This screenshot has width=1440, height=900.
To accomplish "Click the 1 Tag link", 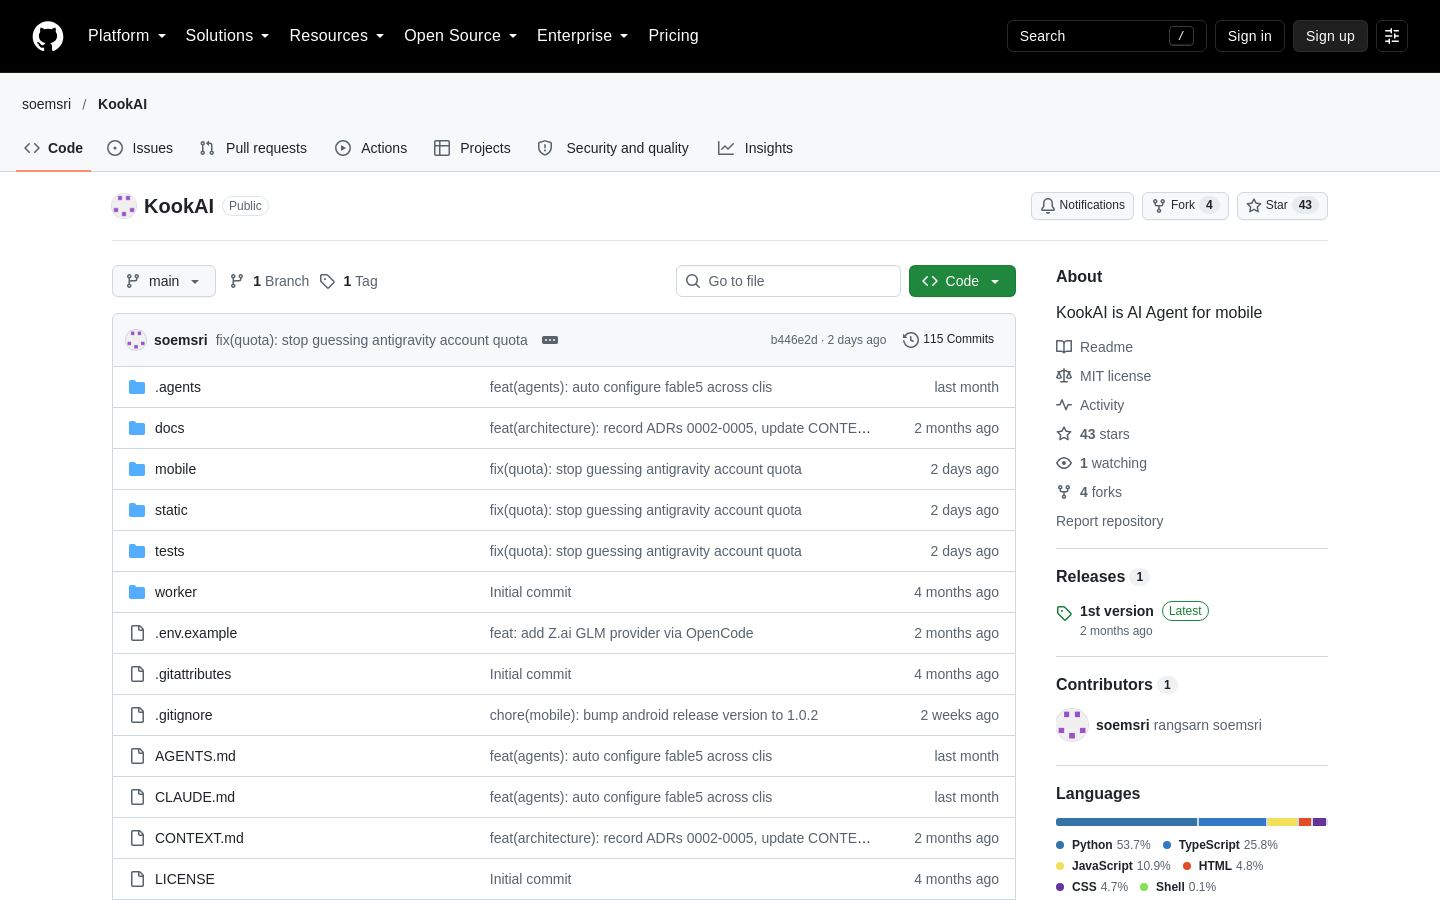I will 349,281.
